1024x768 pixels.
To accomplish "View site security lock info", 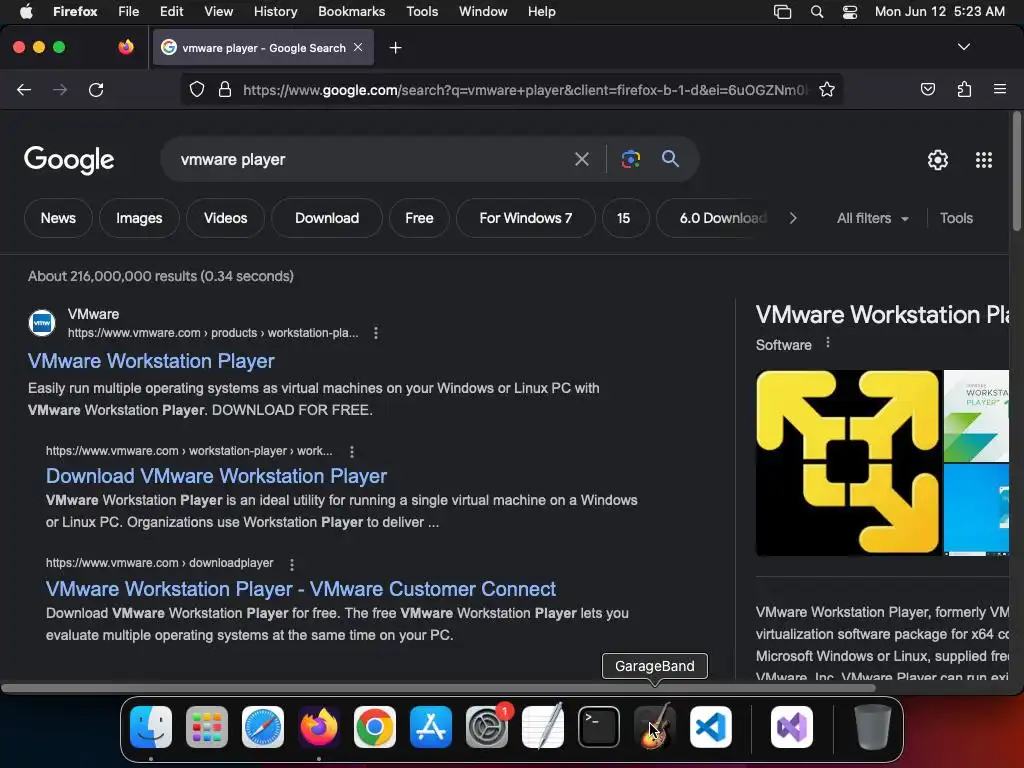I will click(x=225, y=89).
